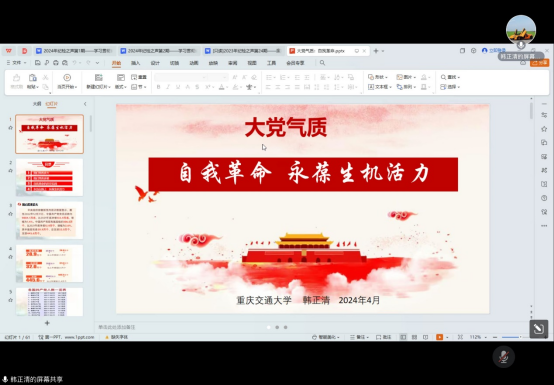554x385 pixels.
Task: Open the 查找 find dropdown
Action: (x=450, y=77)
